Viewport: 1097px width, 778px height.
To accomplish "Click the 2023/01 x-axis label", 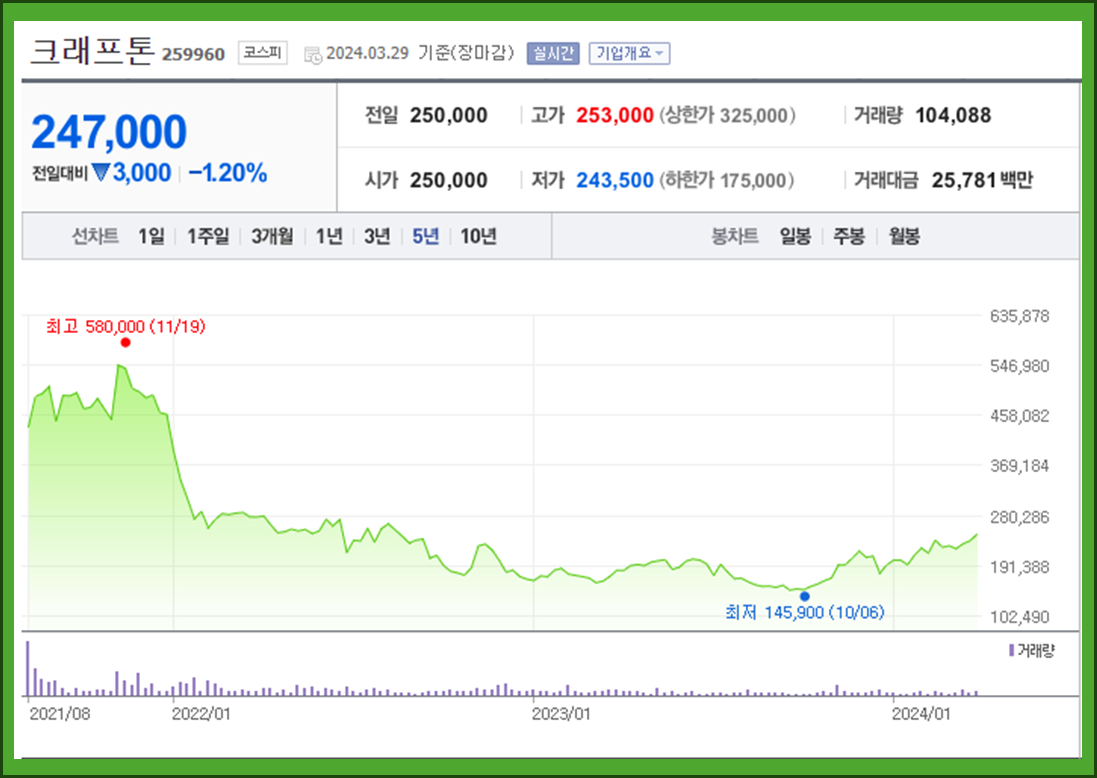I will 561,714.
